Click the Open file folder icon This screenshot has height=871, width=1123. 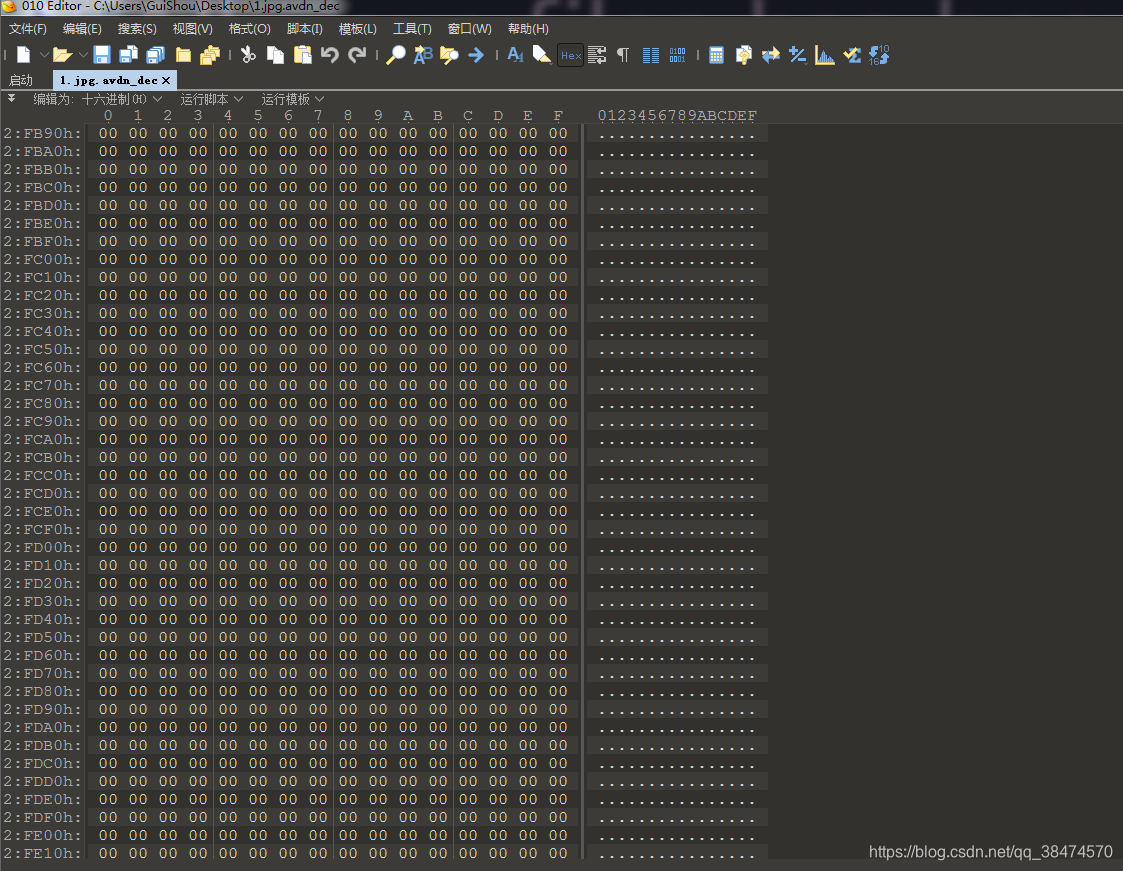click(63, 55)
